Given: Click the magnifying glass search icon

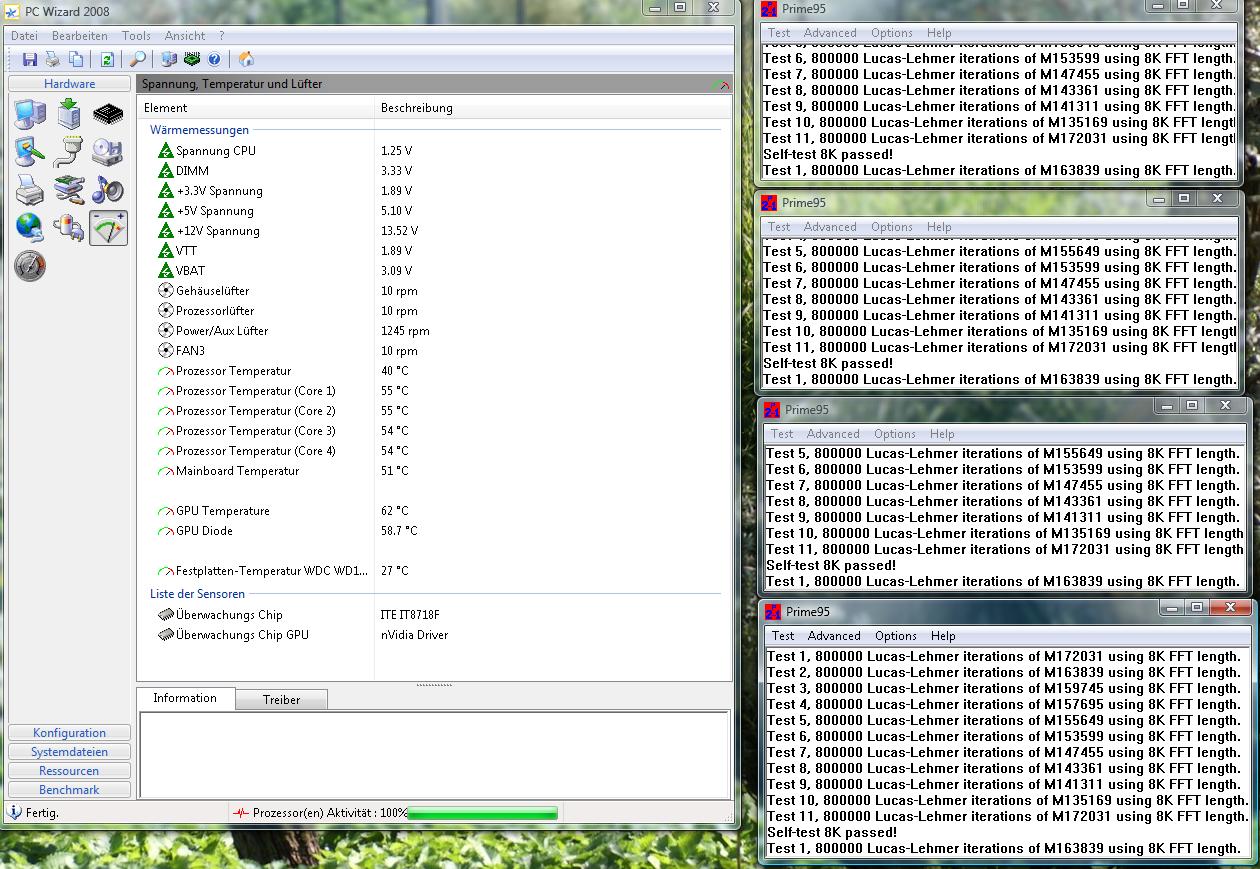Looking at the screenshot, I should coord(138,60).
